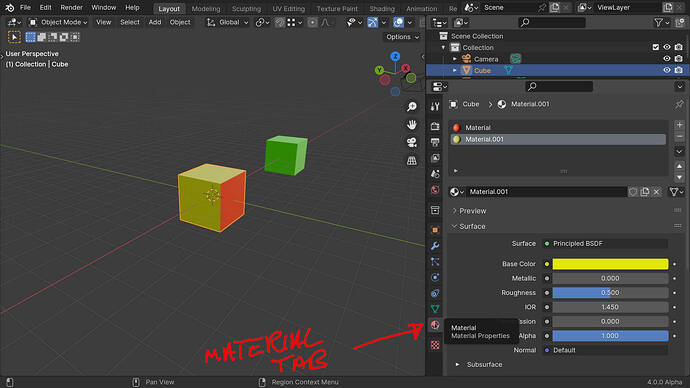Open the viewport Select menu
The height and width of the screenshot is (388, 690).
tap(130, 22)
